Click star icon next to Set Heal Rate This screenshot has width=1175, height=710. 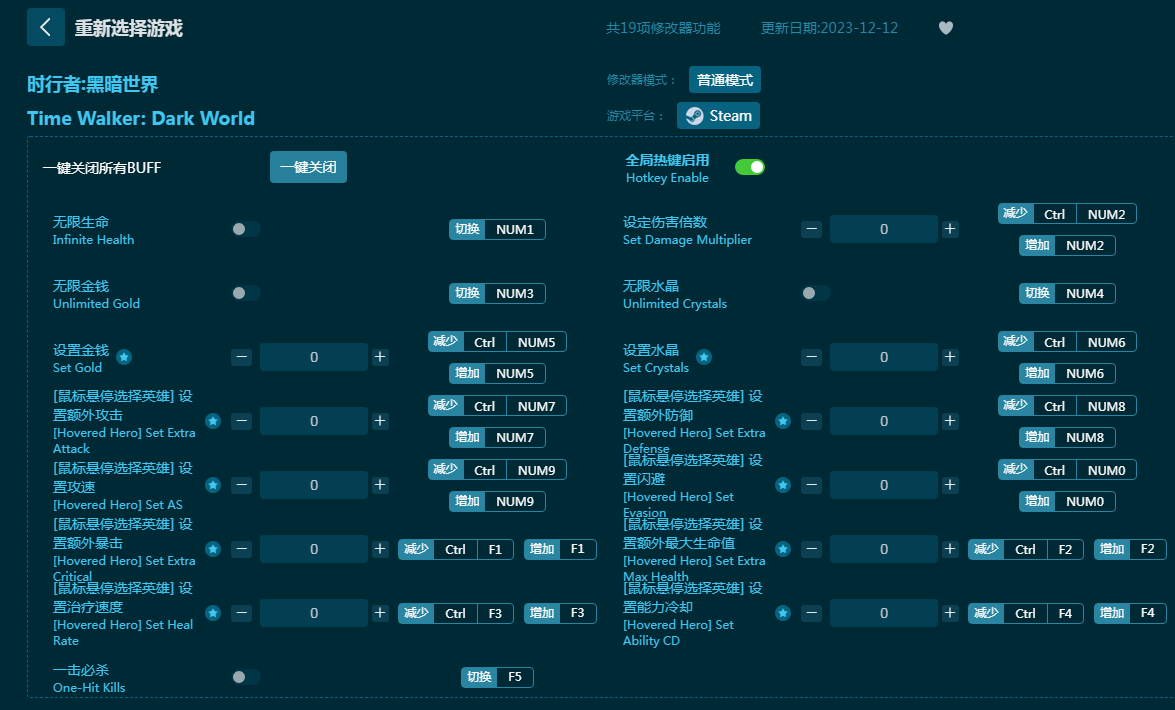tap(213, 613)
